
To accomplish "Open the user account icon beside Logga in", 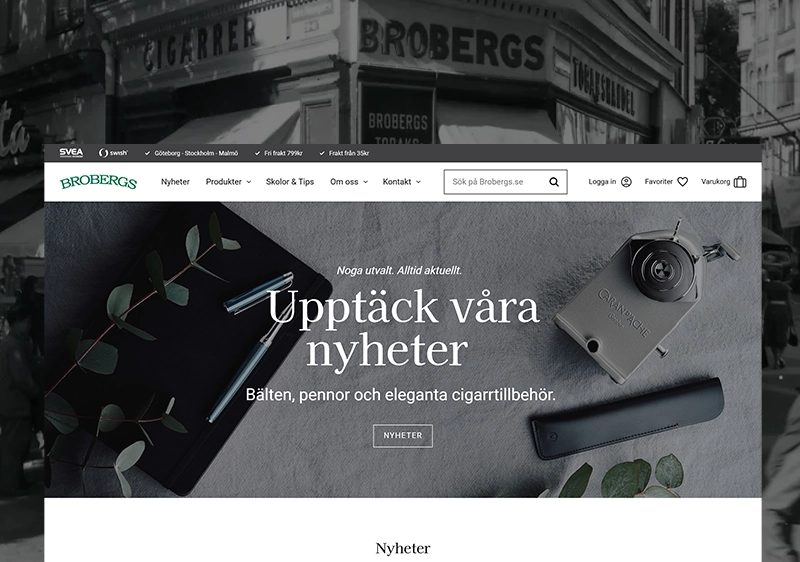I will click(x=627, y=182).
